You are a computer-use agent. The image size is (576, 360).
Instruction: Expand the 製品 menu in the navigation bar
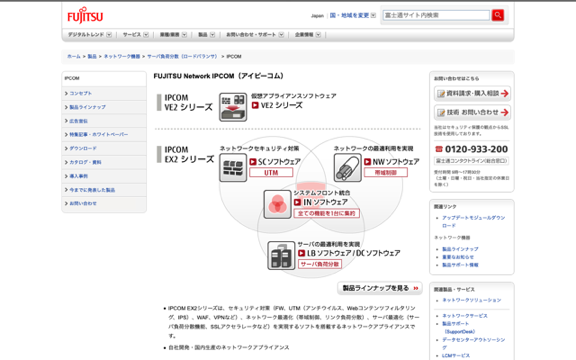[206, 35]
